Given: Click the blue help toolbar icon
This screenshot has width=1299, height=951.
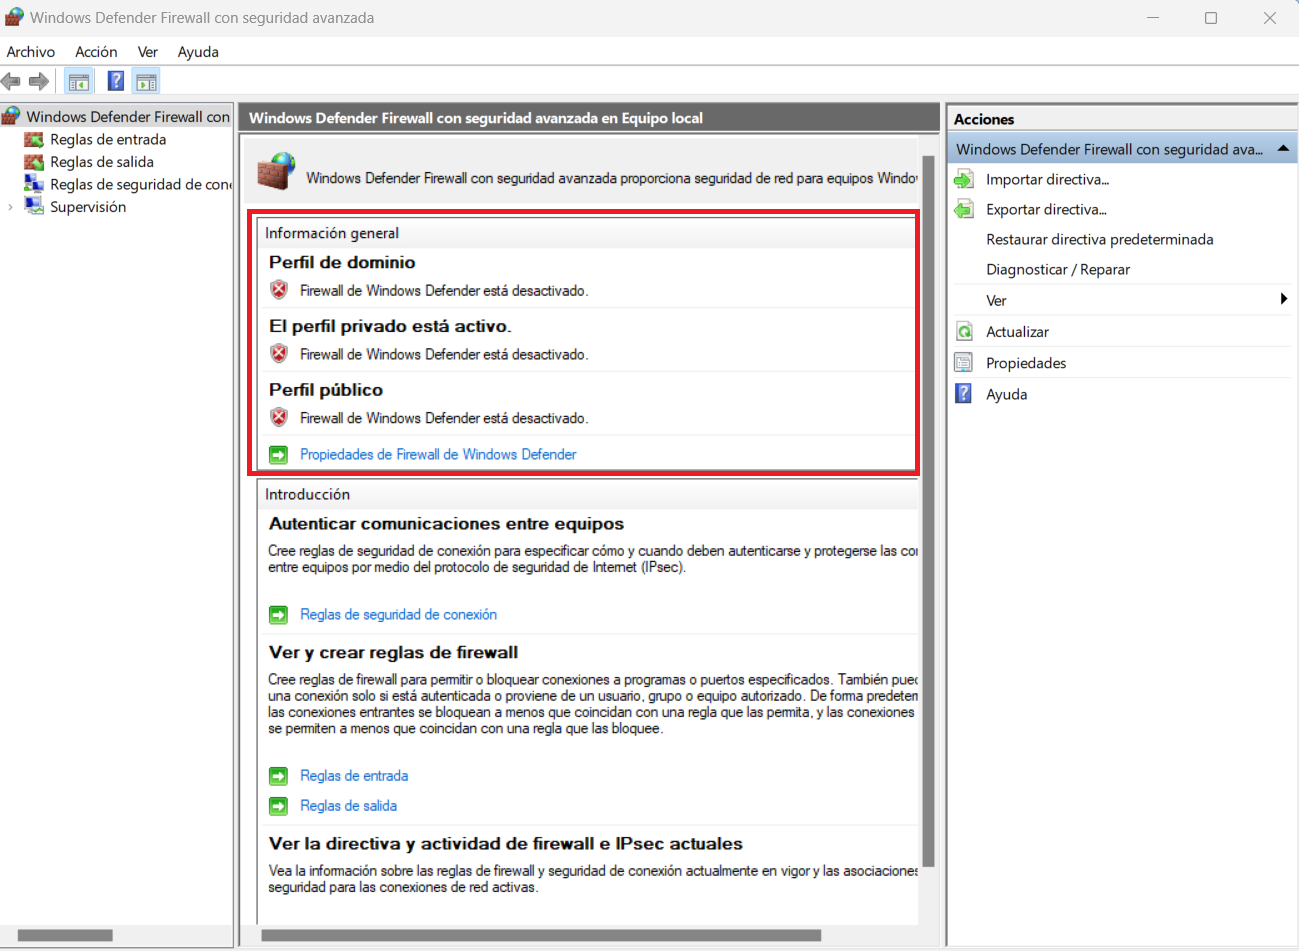Looking at the screenshot, I should pos(116,82).
